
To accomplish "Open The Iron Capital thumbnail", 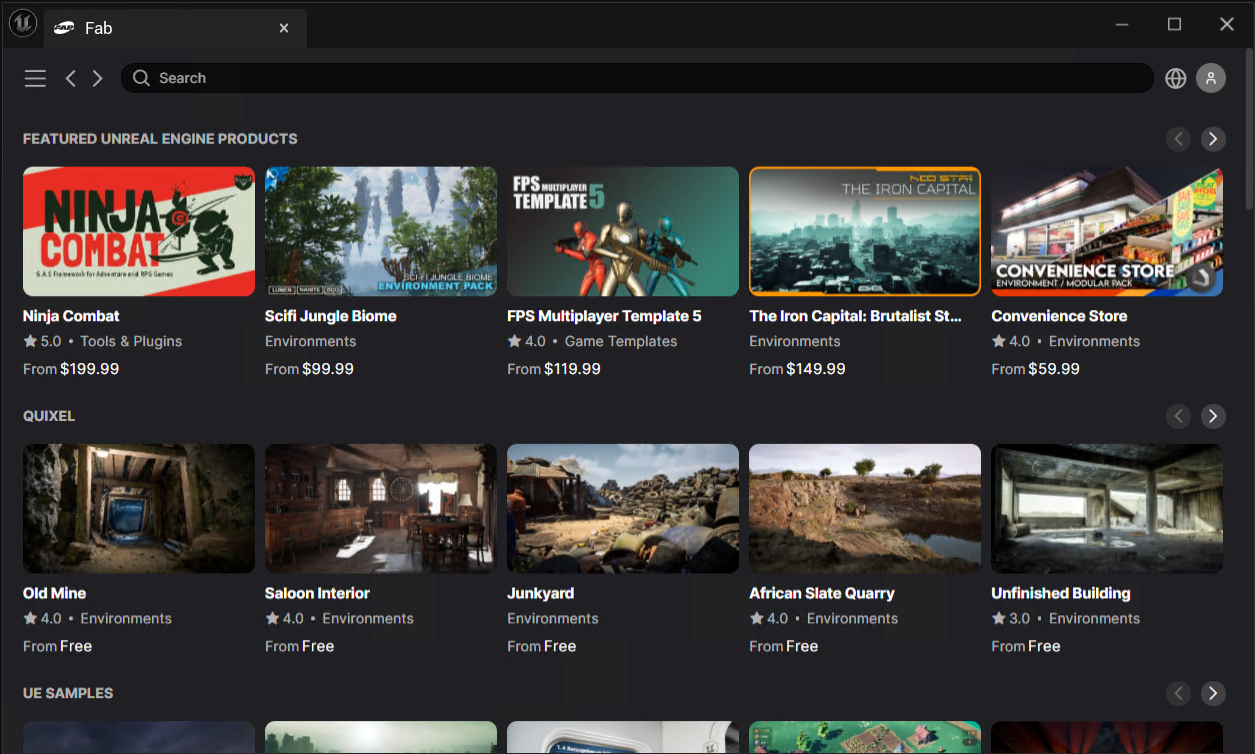I will [865, 231].
